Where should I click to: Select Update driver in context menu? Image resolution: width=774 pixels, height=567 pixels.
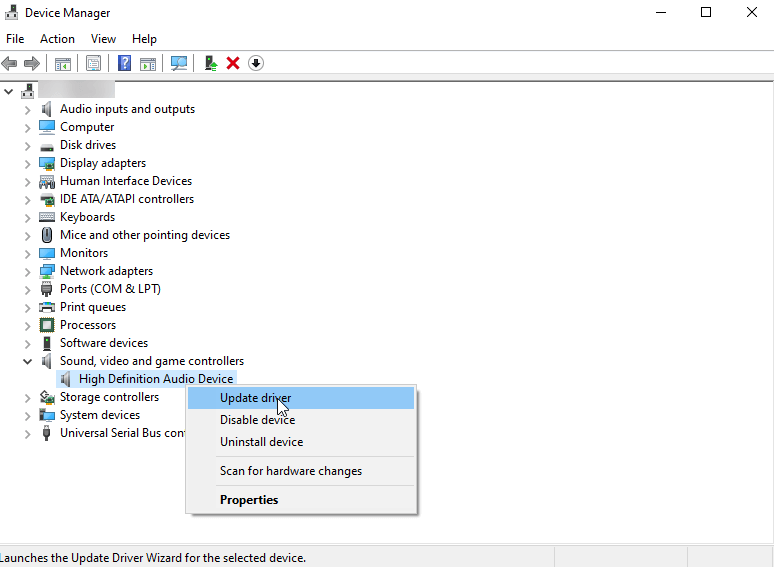click(256, 398)
